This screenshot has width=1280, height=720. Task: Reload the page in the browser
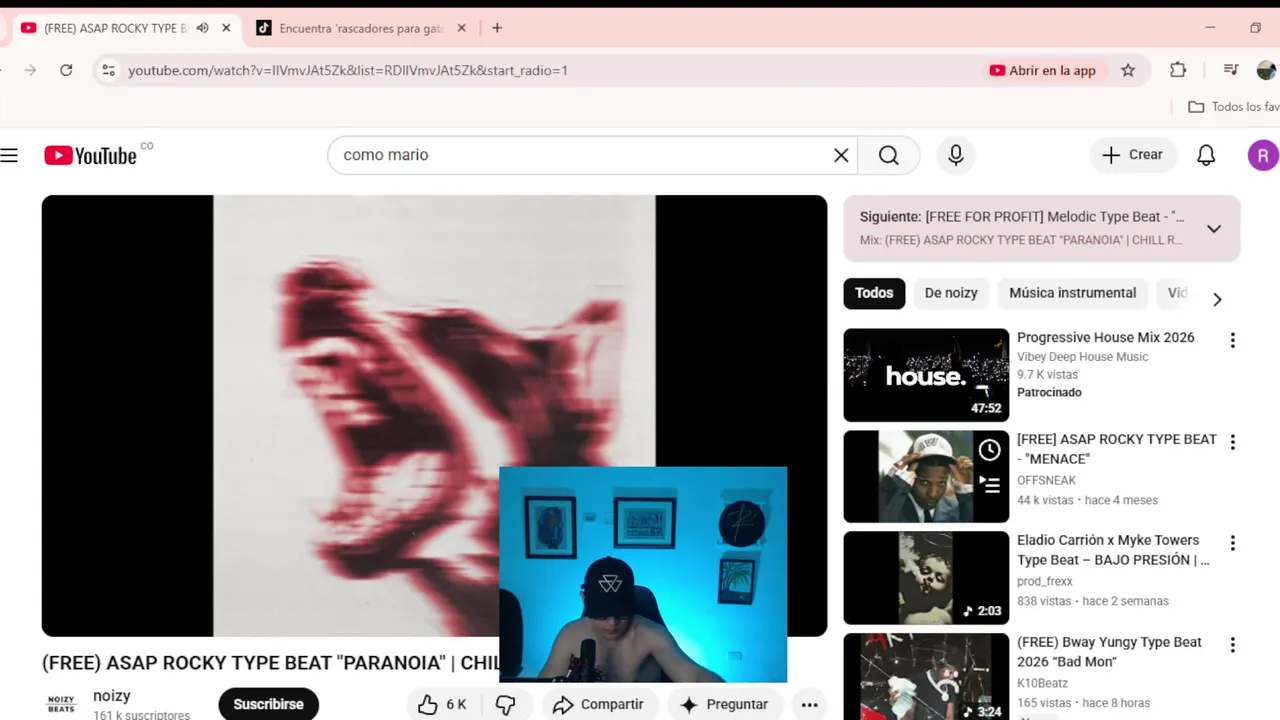coord(66,70)
